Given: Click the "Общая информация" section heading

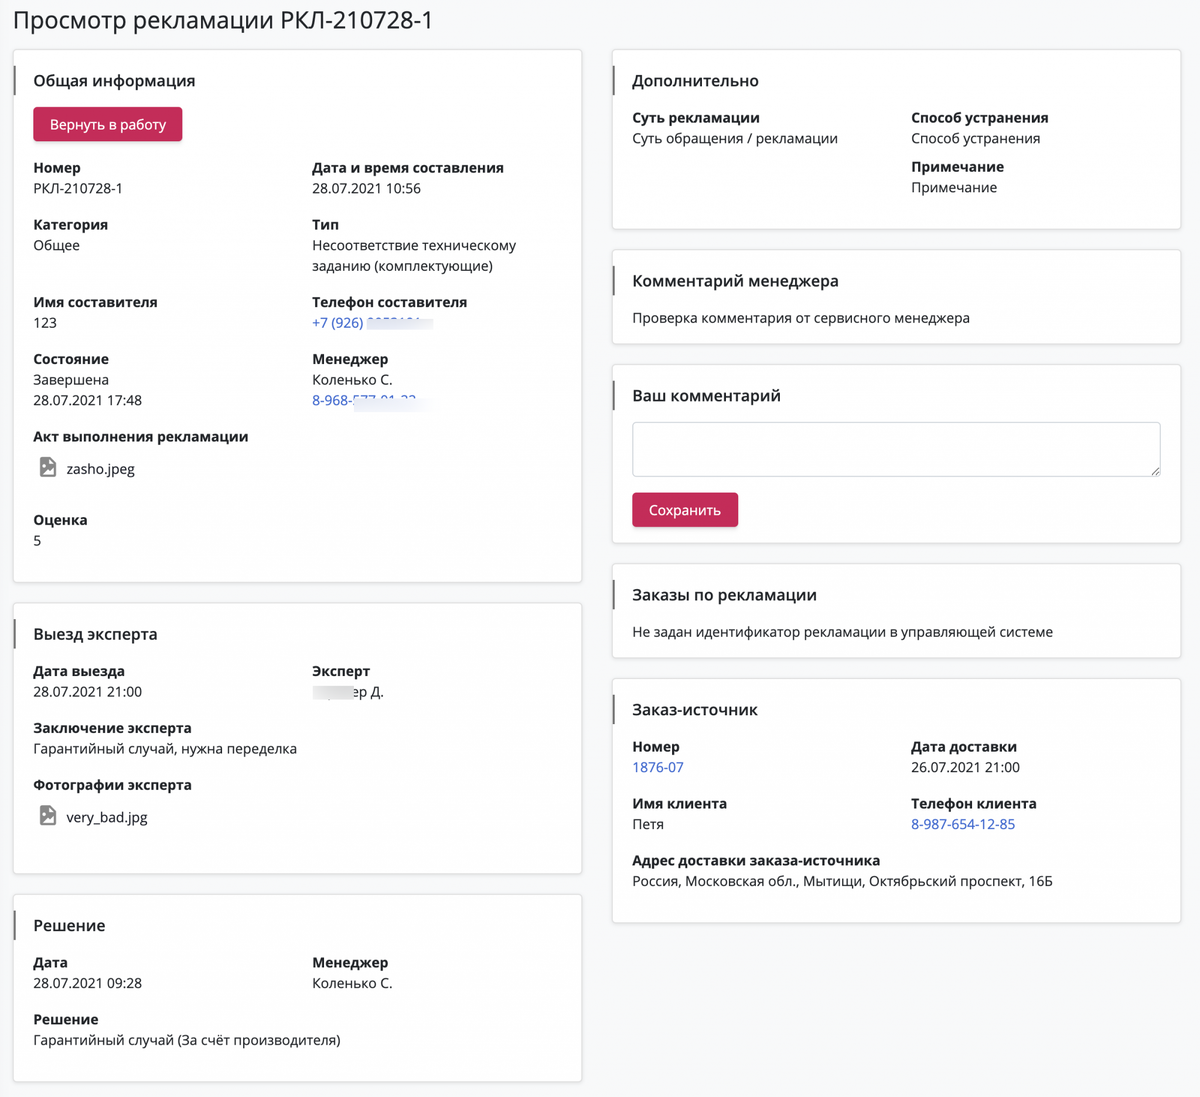Looking at the screenshot, I should [114, 81].
